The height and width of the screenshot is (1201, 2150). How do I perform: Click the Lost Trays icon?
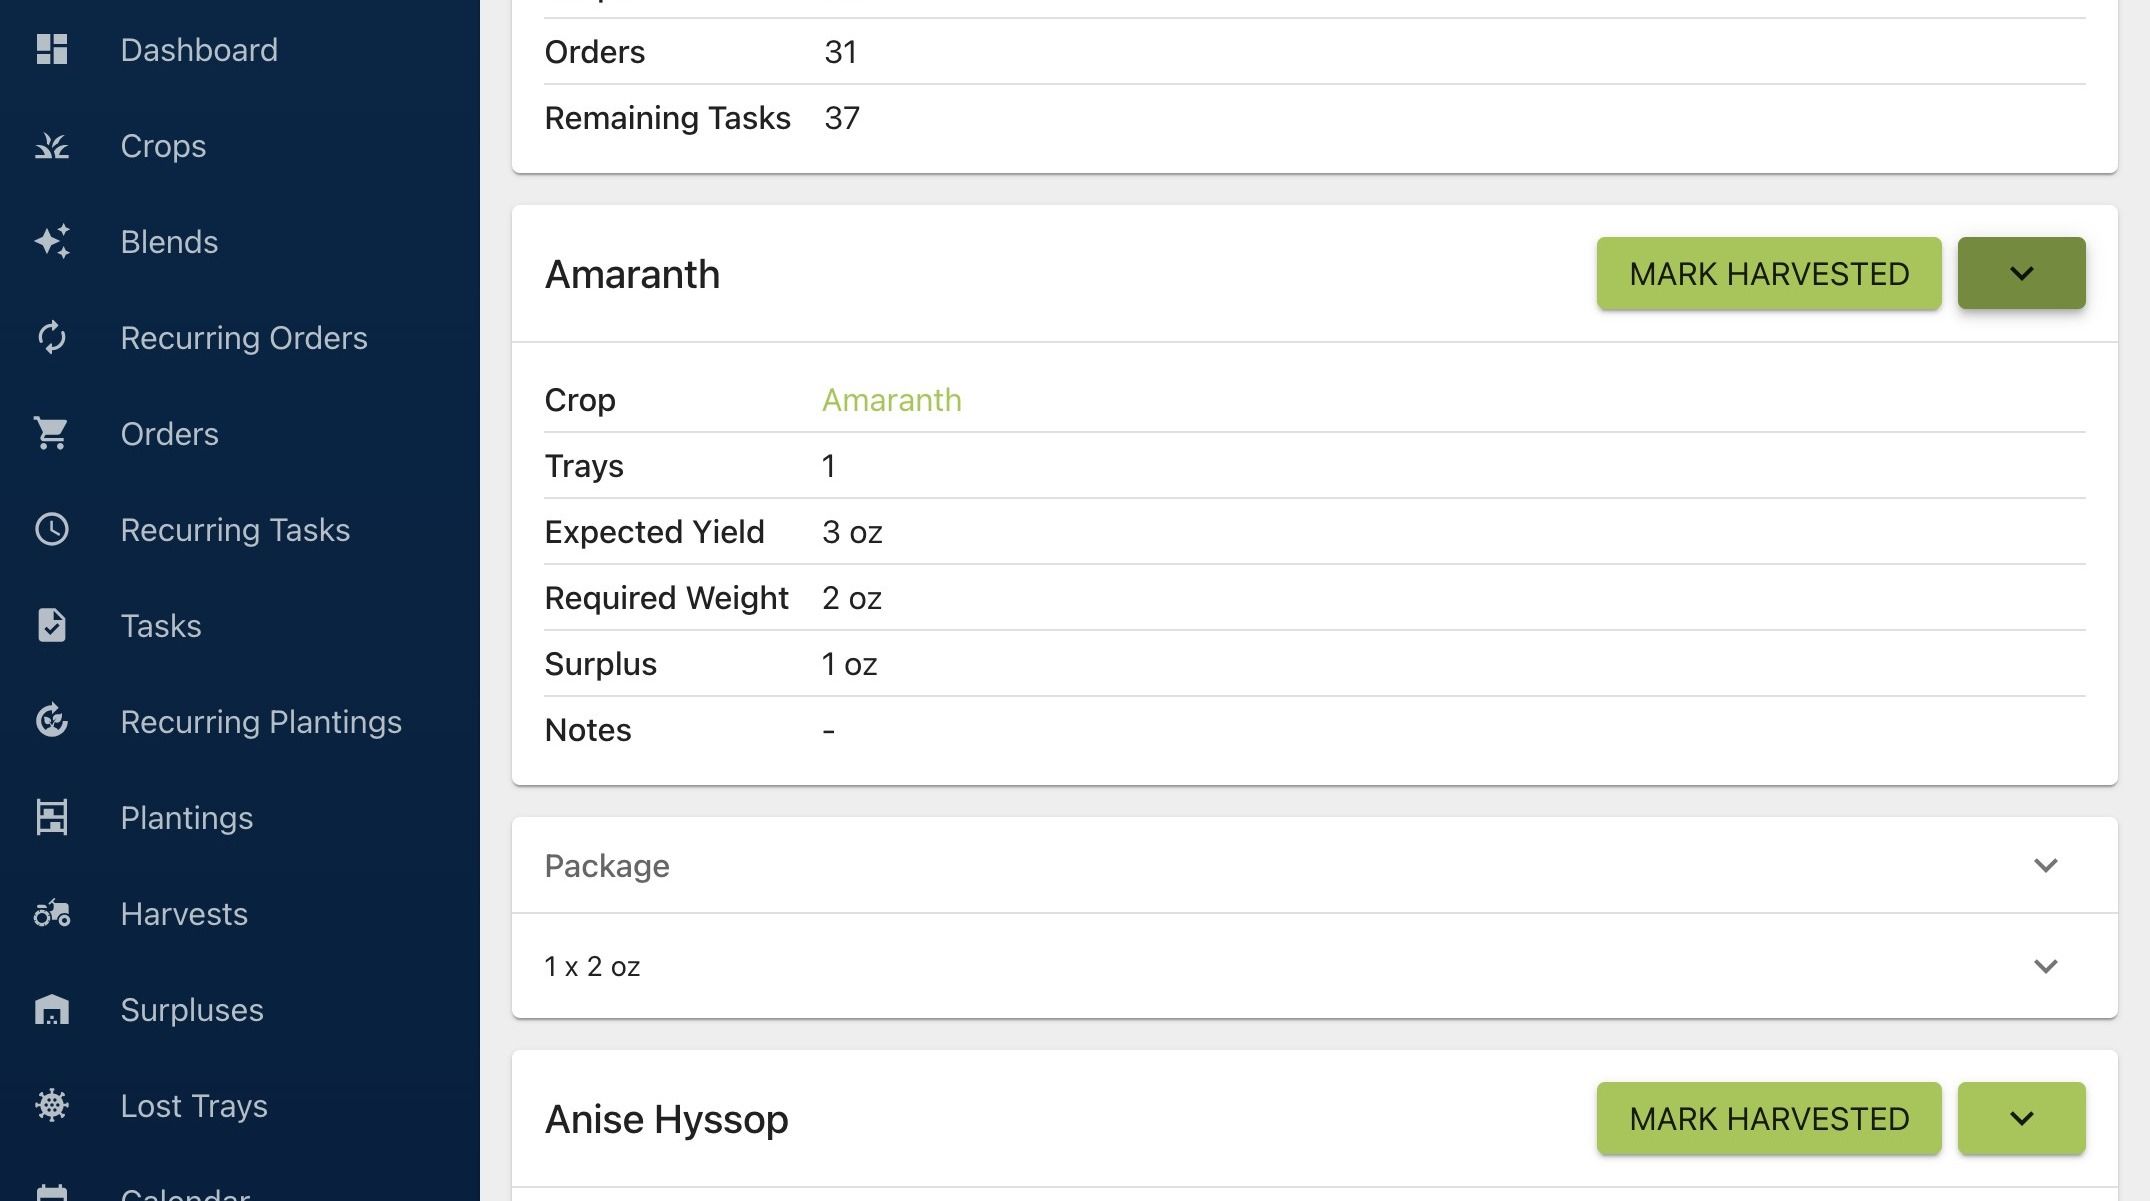coord(51,1106)
